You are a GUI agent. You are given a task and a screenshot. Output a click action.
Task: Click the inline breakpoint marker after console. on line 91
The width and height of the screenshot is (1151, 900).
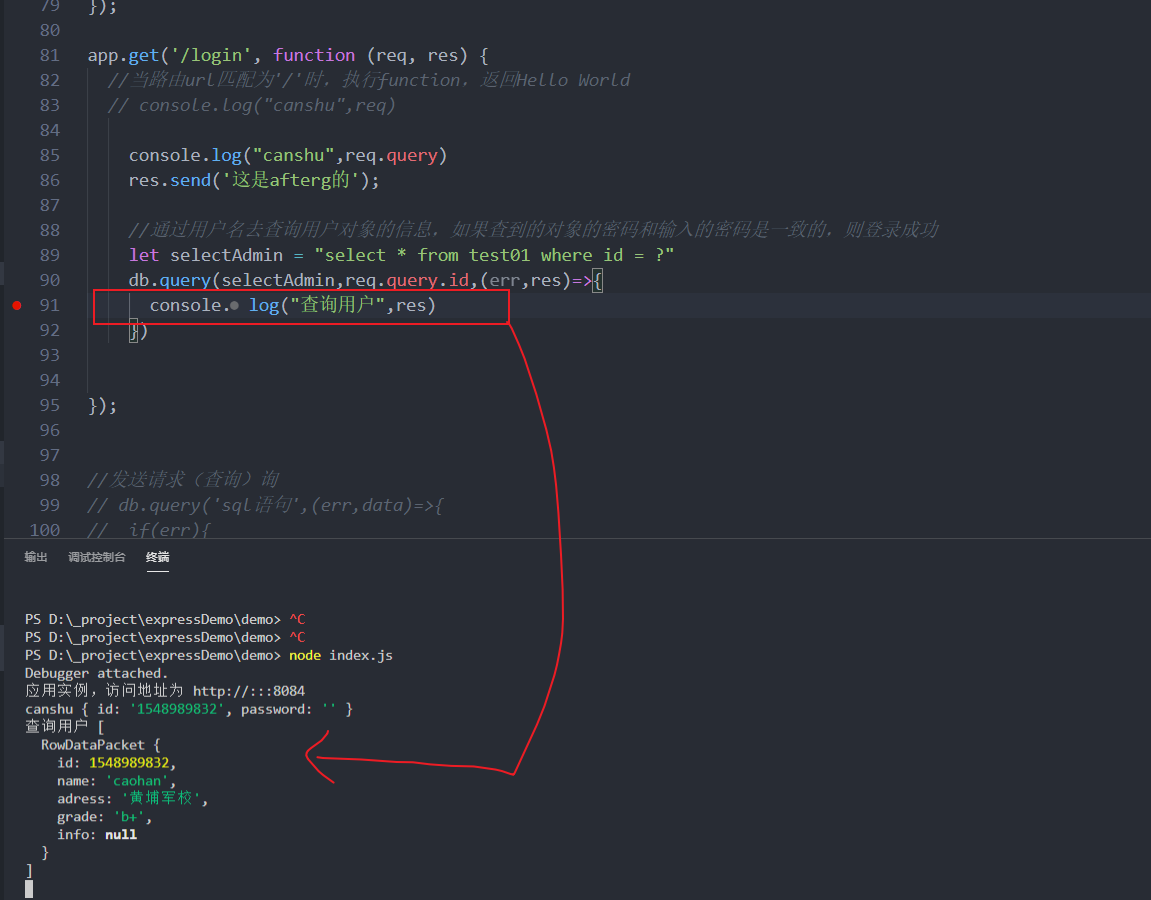click(x=234, y=305)
